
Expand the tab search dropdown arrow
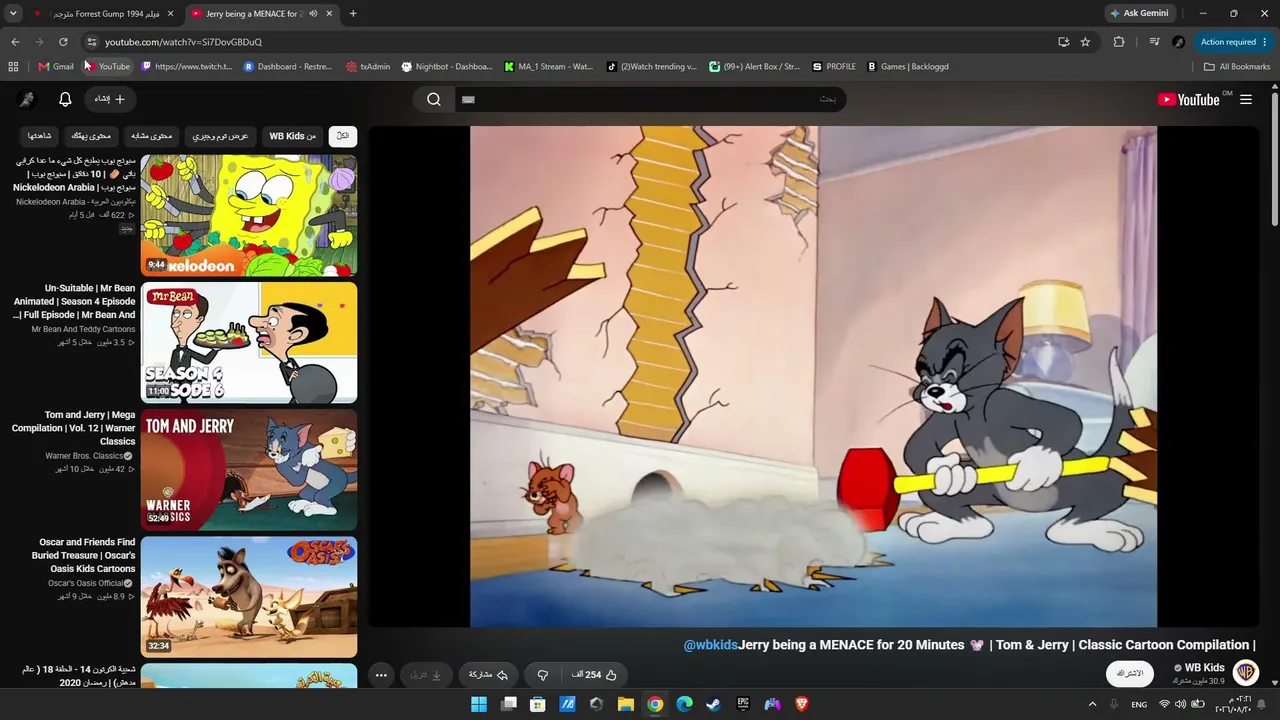point(13,14)
